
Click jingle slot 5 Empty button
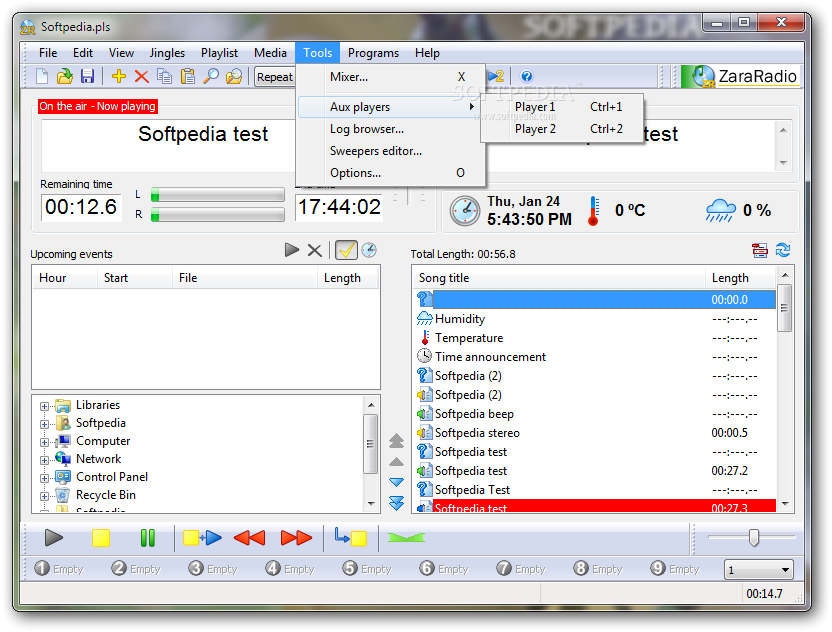pos(367,569)
